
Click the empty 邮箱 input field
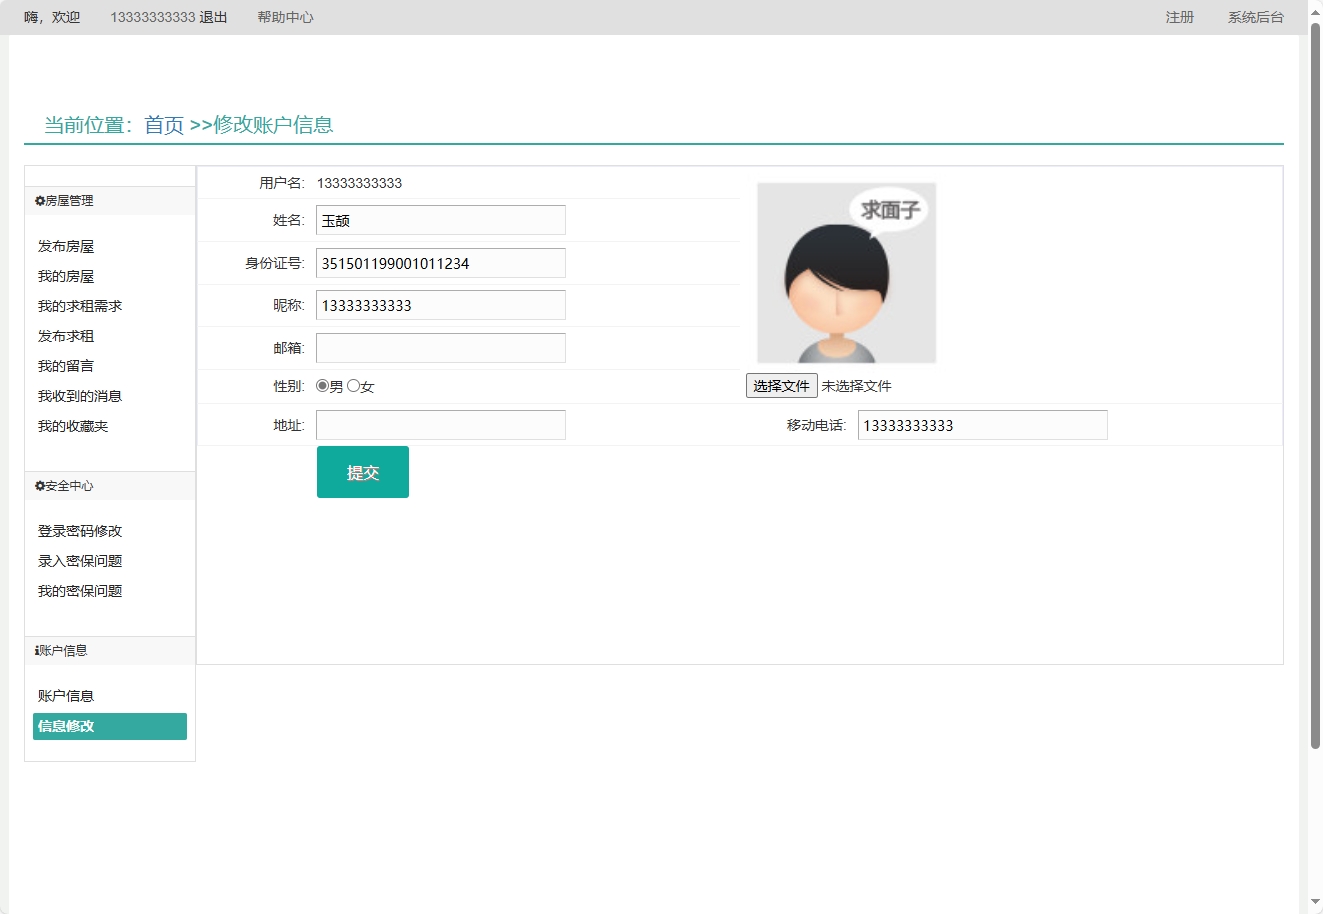point(440,347)
